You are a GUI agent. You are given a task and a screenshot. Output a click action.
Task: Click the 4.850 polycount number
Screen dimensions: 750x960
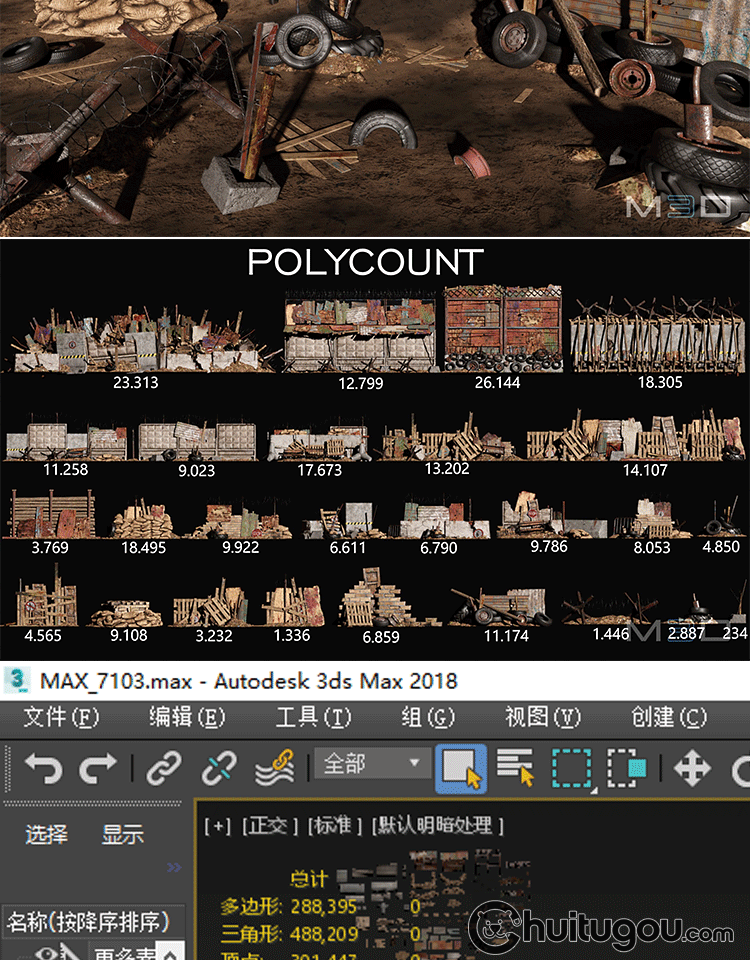pos(721,546)
